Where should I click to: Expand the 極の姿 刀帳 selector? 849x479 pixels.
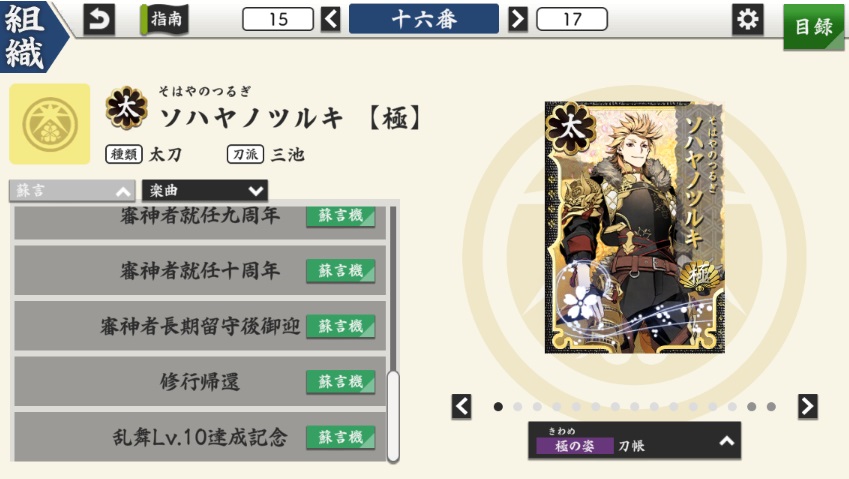(x=634, y=441)
